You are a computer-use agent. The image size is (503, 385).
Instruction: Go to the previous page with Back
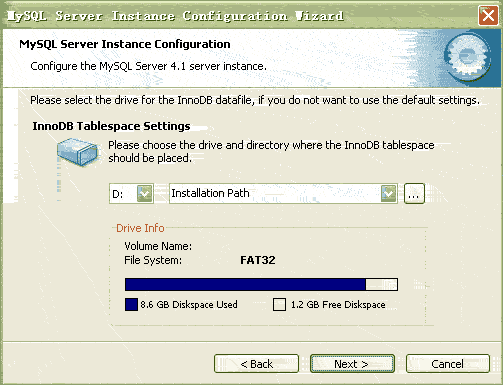[256, 364]
